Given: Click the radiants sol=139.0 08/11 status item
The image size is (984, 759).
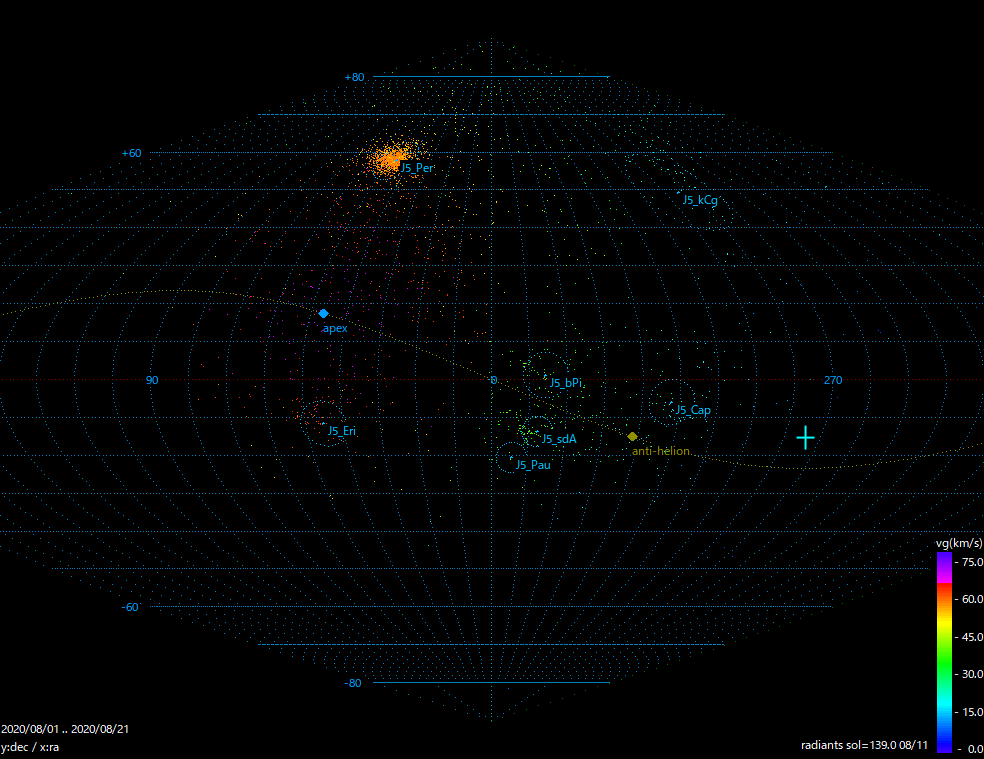Looking at the screenshot, I should coord(866,746).
